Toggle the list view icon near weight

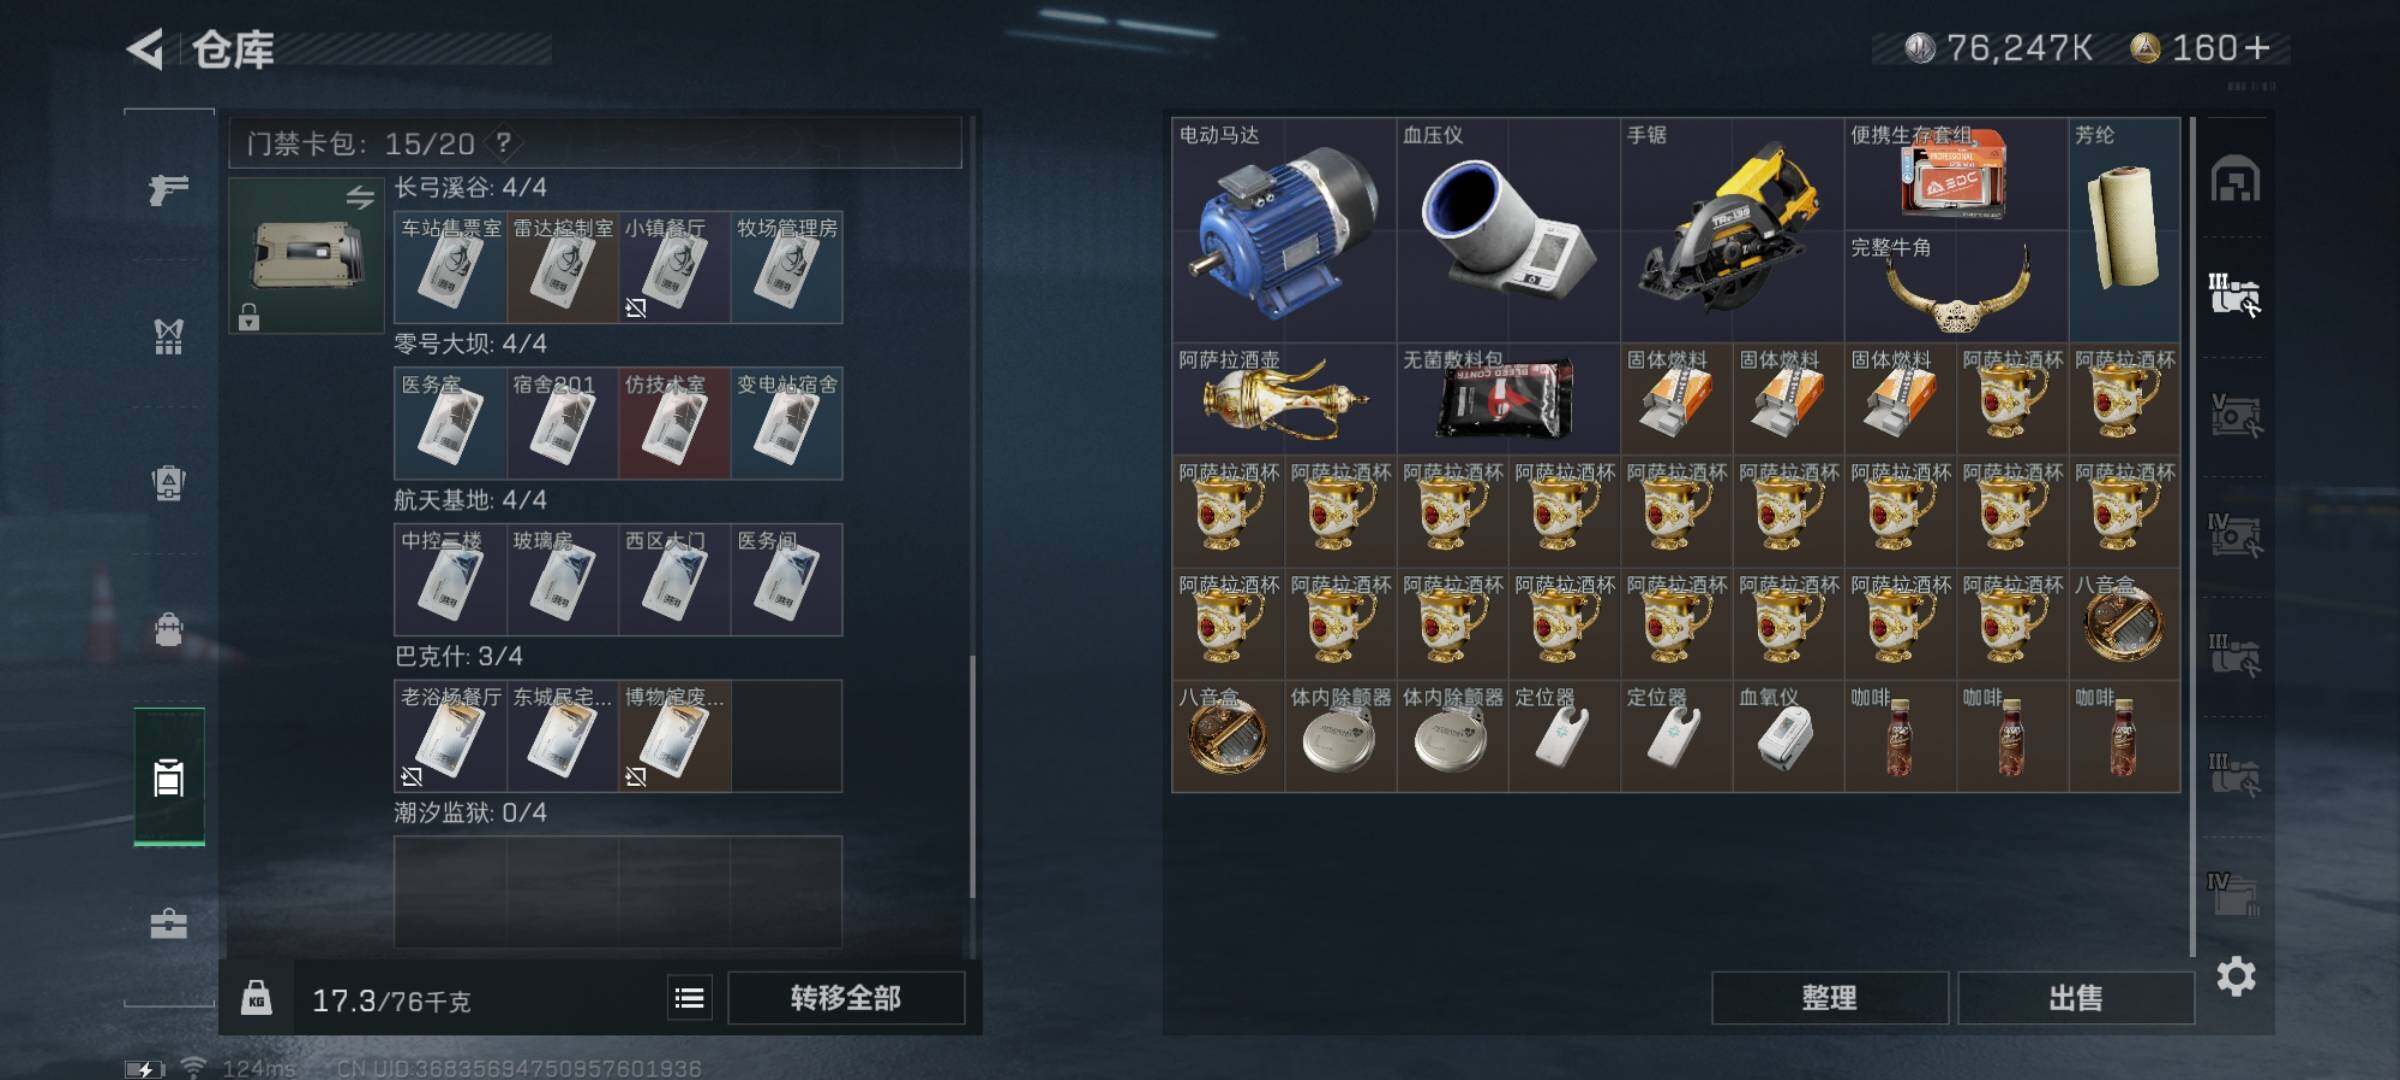click(x=690, y=998)
